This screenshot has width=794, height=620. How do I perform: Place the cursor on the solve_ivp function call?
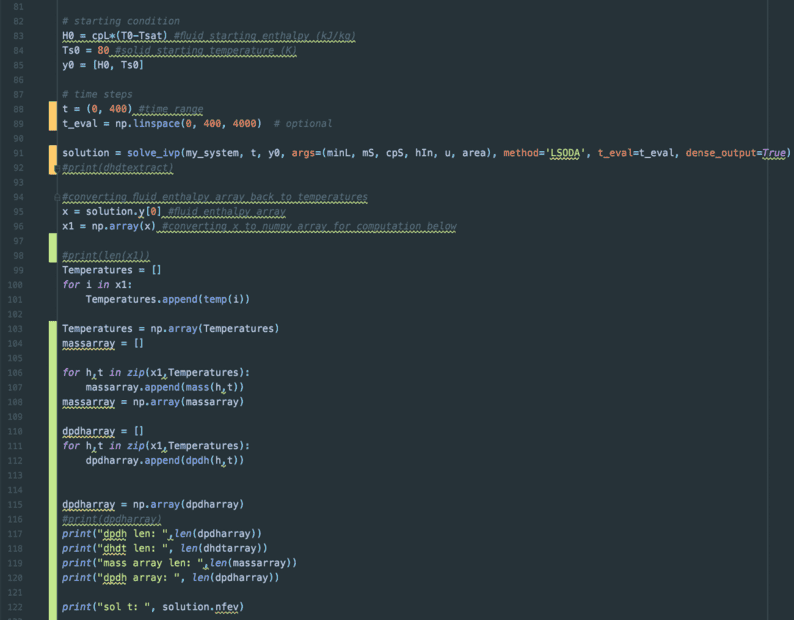pos(153,153)
